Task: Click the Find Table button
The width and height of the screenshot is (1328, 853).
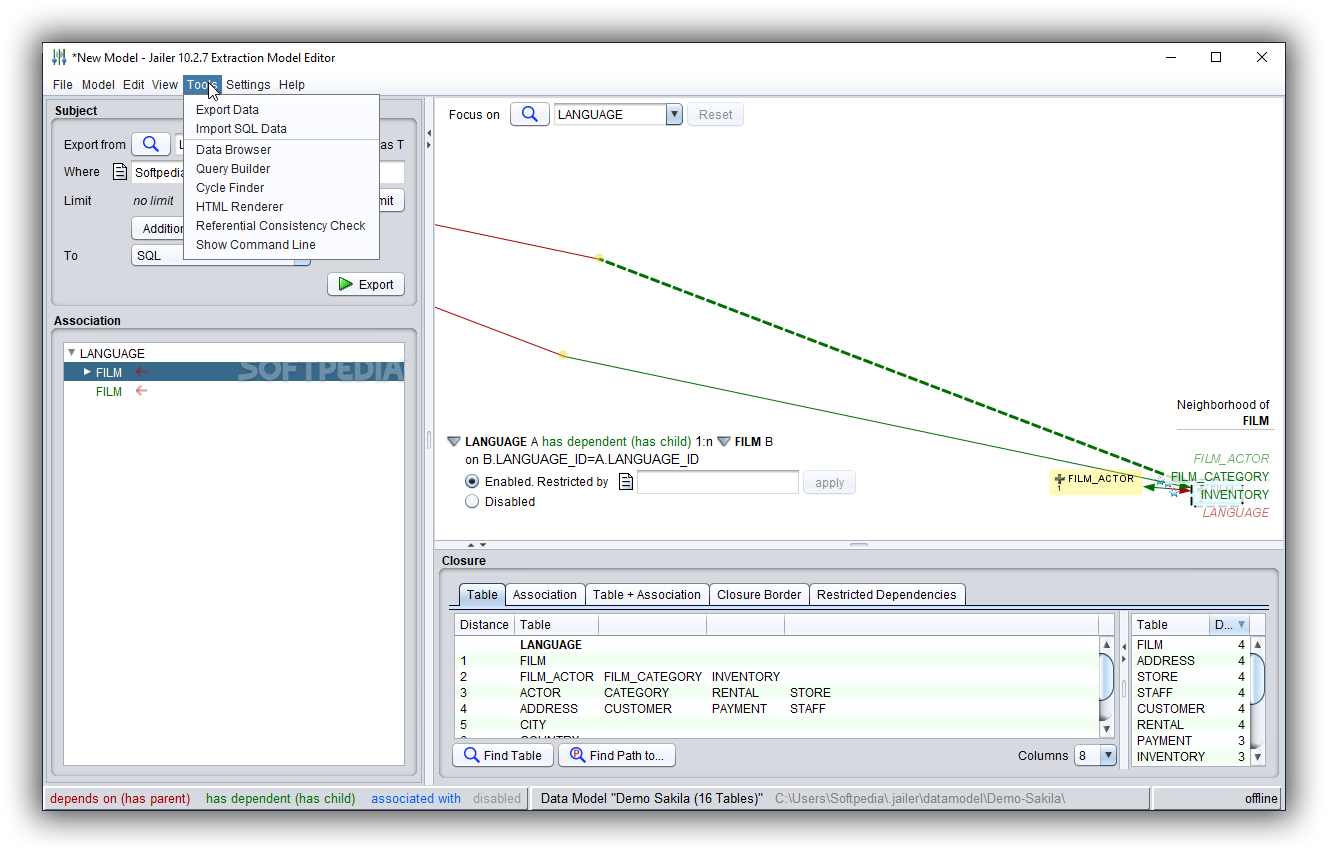Action: coord(503,756)
